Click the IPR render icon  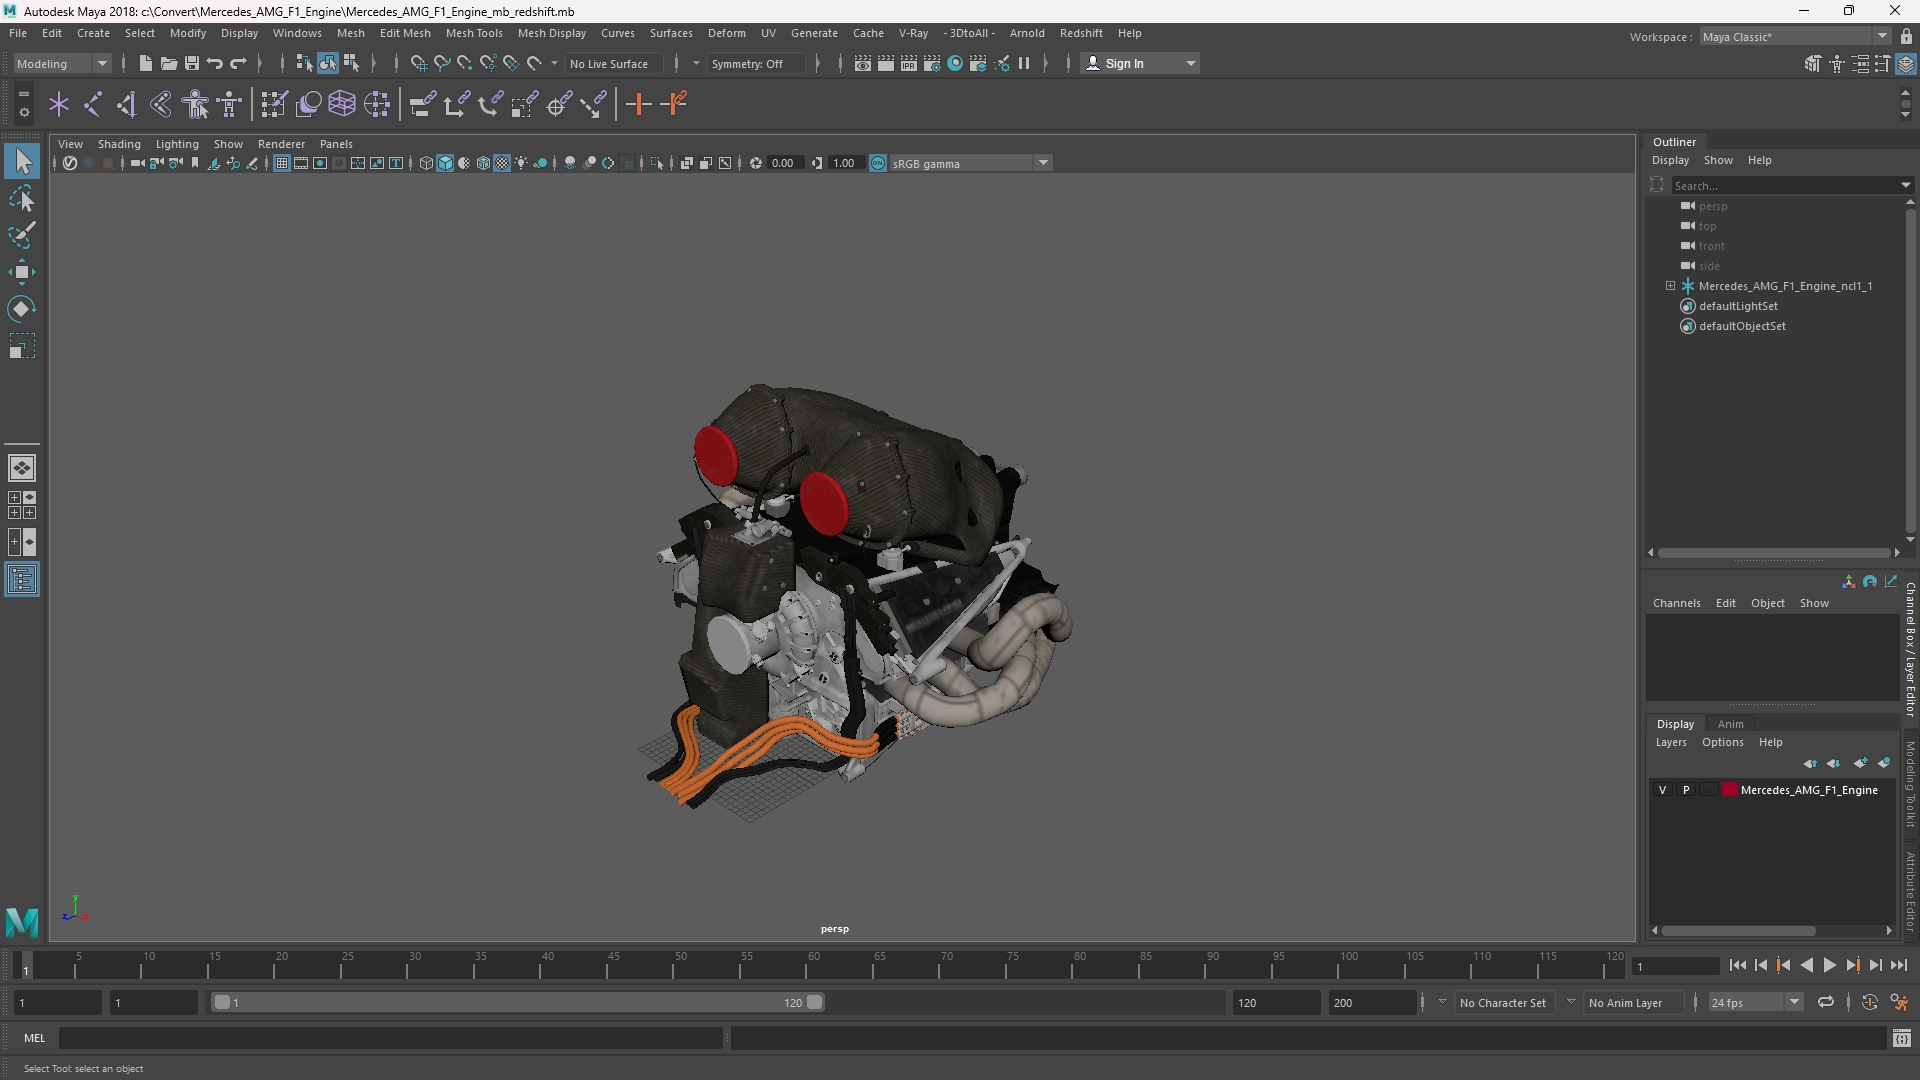coord(909,63)
